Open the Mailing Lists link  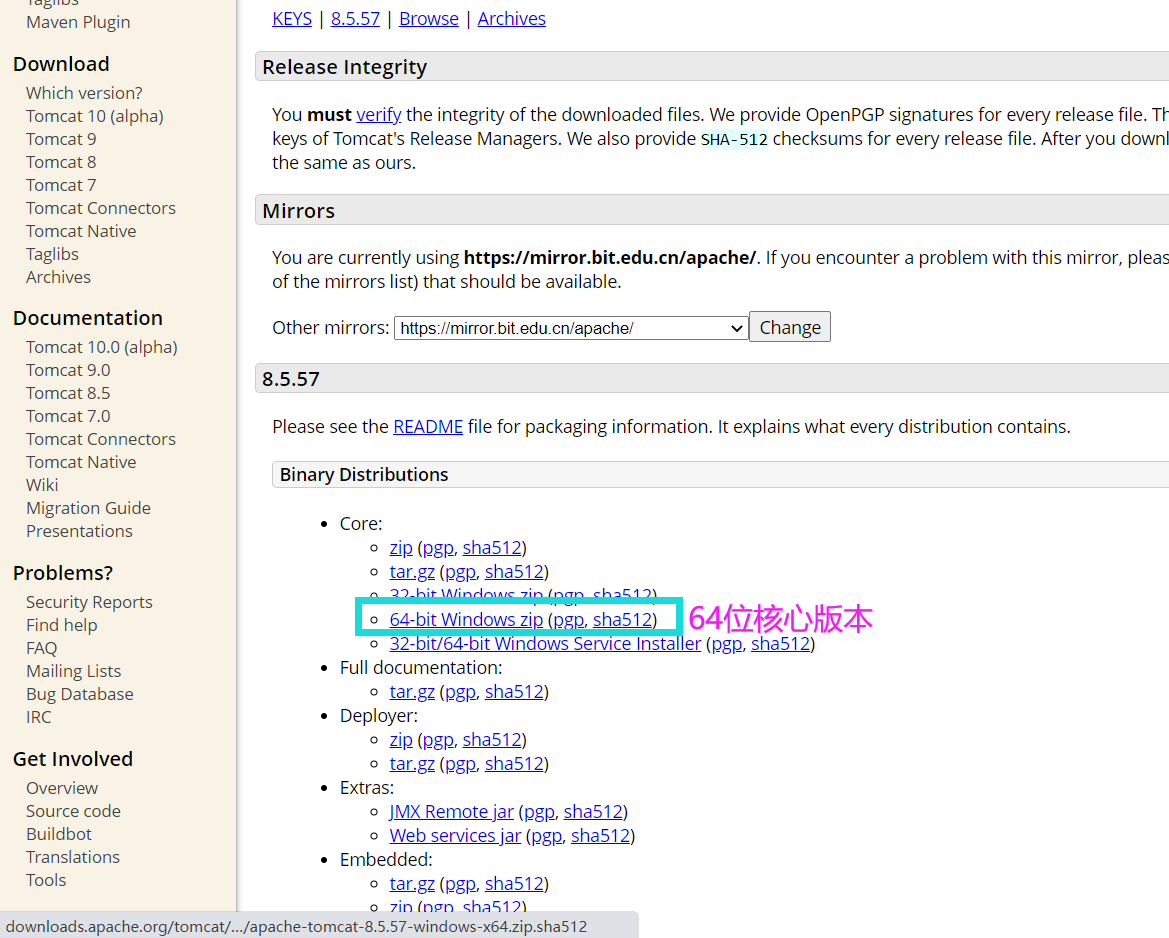tap(74, 672)
